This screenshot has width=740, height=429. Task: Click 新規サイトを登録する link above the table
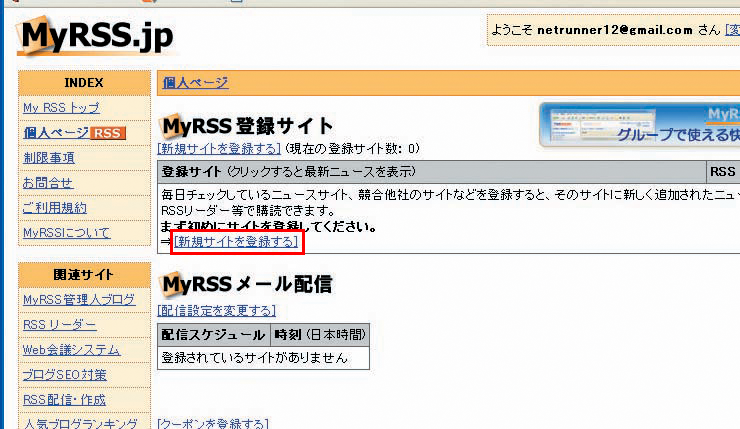219,149
